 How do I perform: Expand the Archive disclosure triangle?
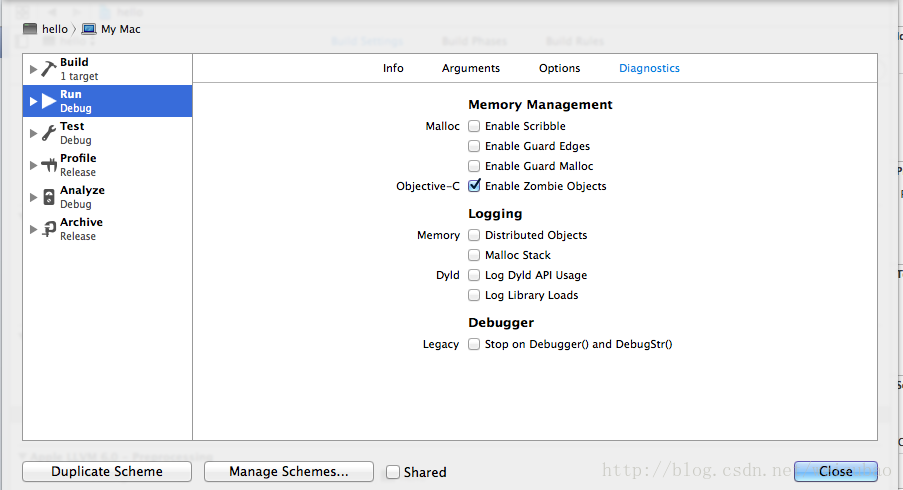click(x=33, y=229)
